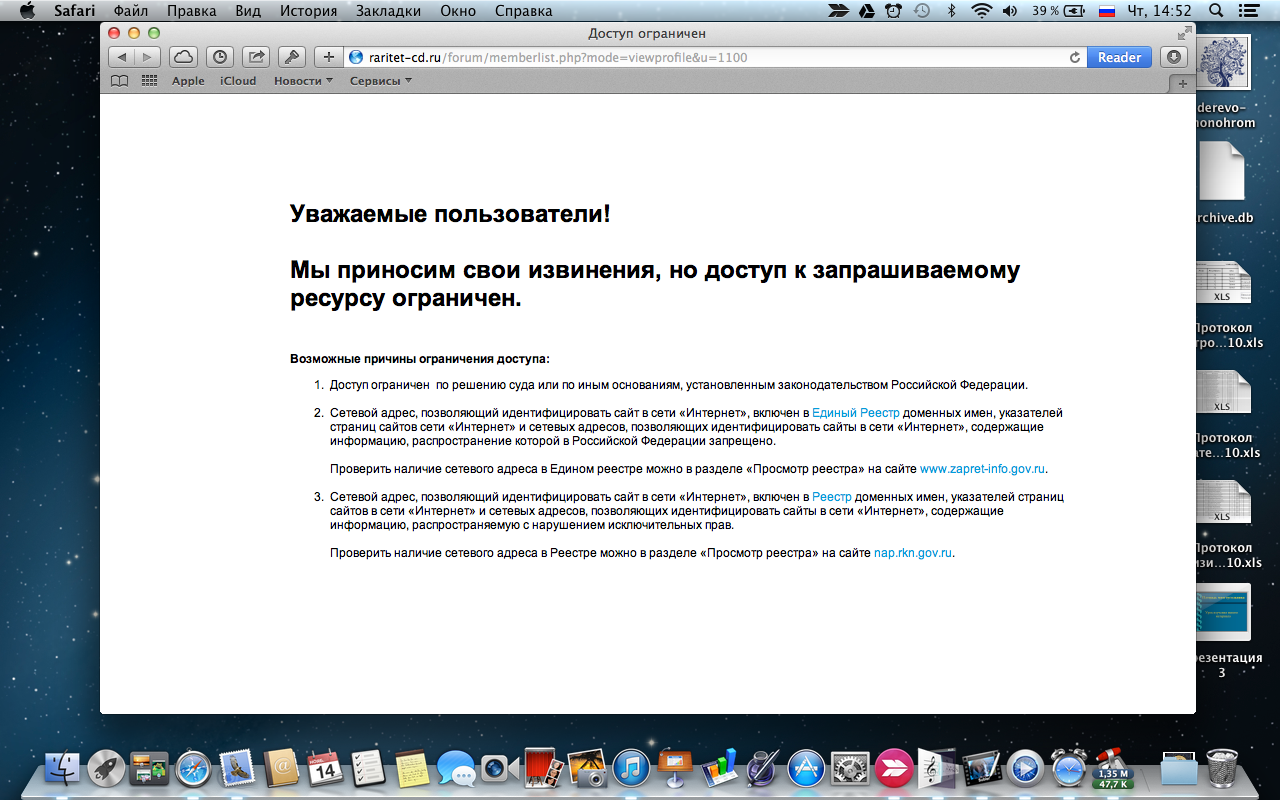Go back using the back arrow

tap(121, 57)
